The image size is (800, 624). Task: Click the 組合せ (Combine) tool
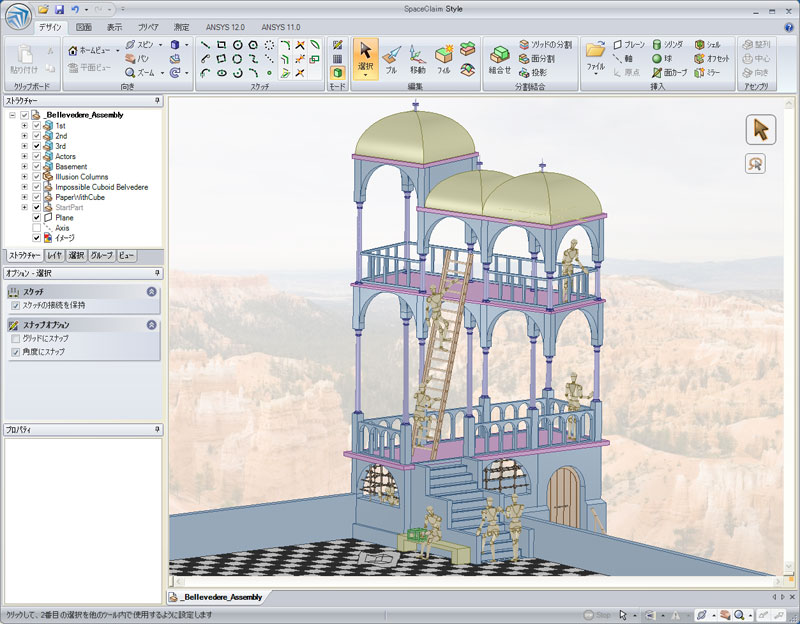click(500, 58)
